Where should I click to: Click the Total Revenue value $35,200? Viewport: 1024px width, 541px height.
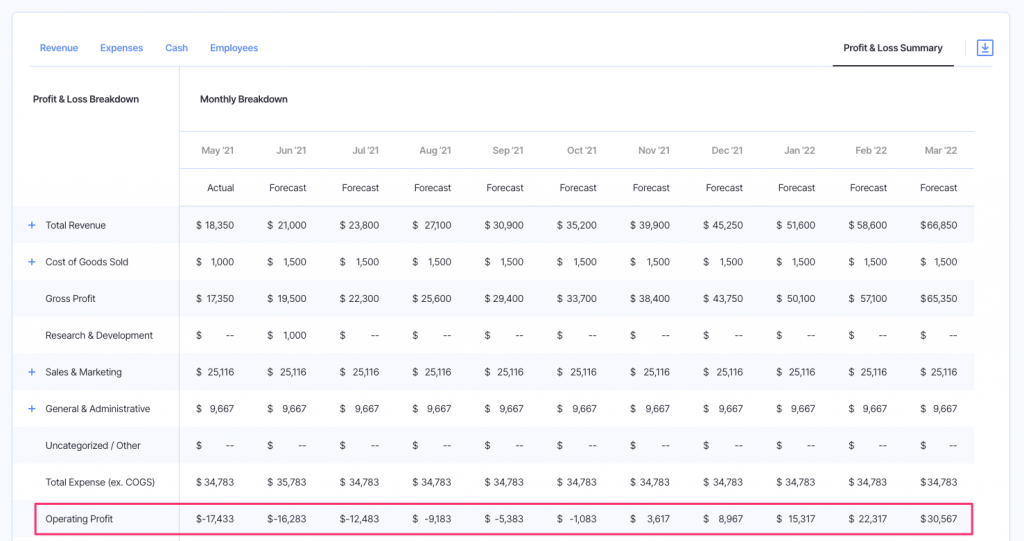click(x=577, y=225)
